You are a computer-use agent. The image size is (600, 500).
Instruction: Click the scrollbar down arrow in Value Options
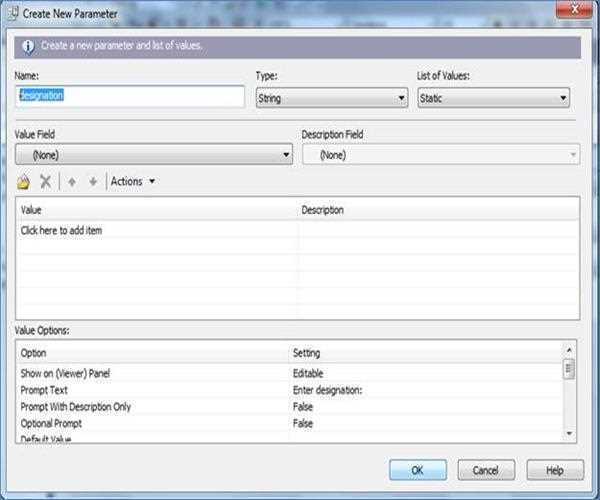569,433
